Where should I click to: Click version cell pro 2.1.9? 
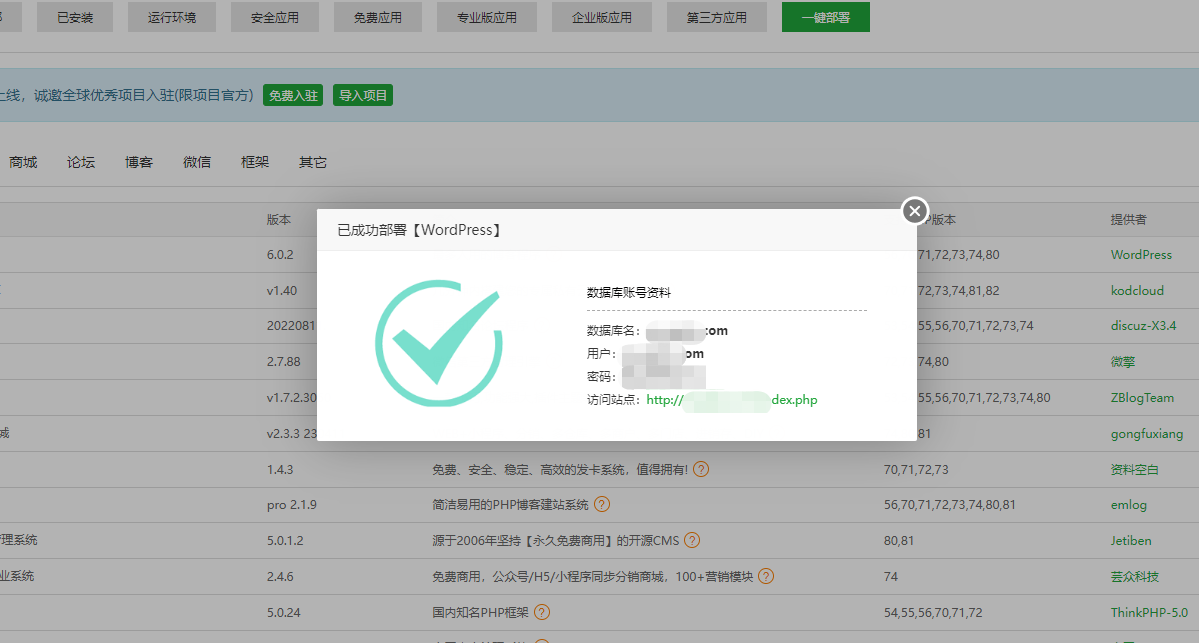click(x=291, y=505)
